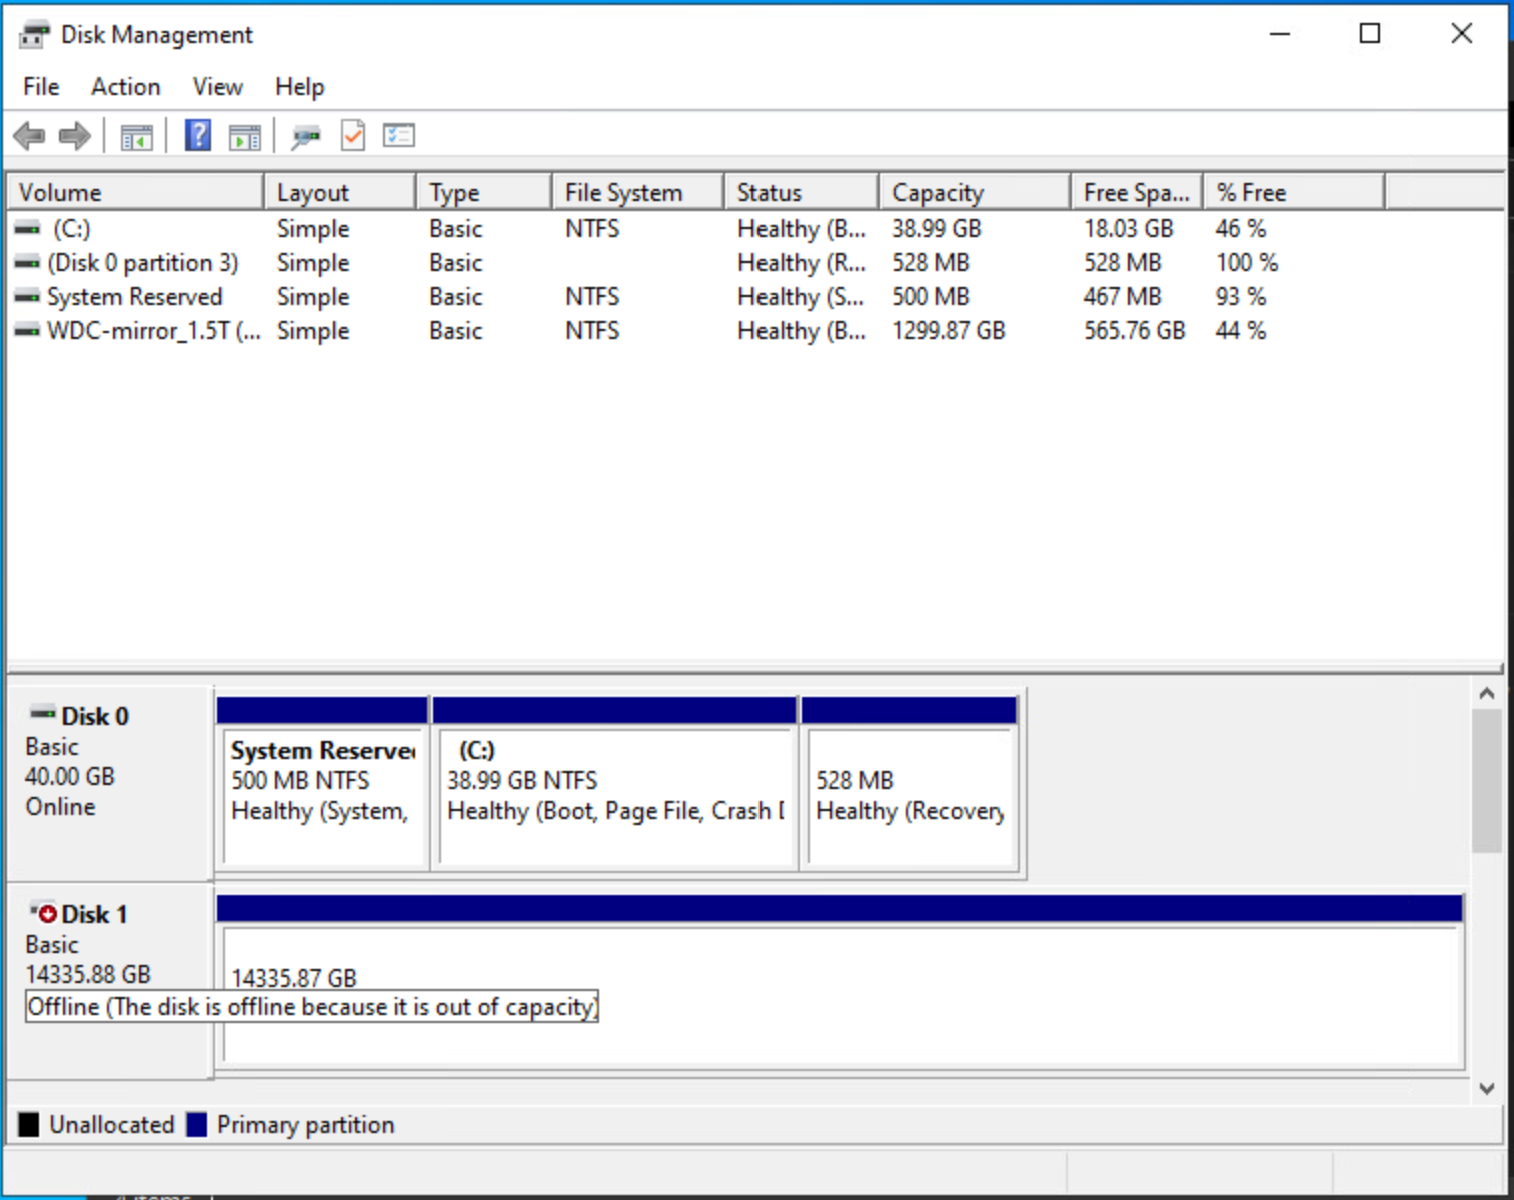Sort by the Capacity column header
1514x1200 pixels.
pyautogui.click(x=975, y=192)
